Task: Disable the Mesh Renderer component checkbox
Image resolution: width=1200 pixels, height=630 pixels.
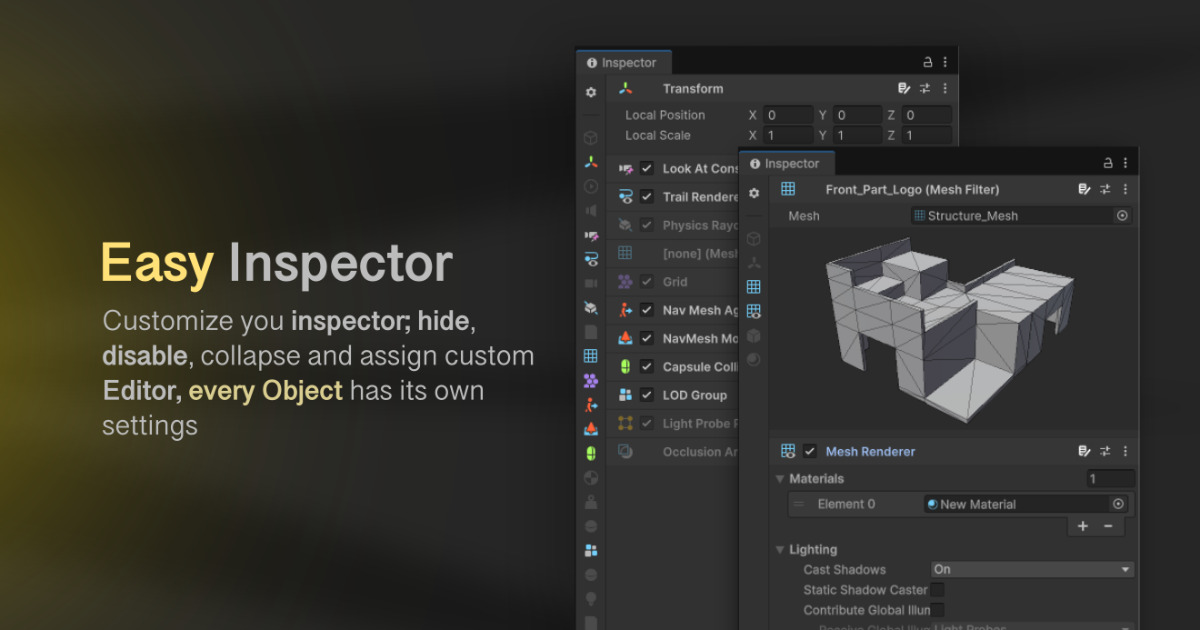Action: 810,451
